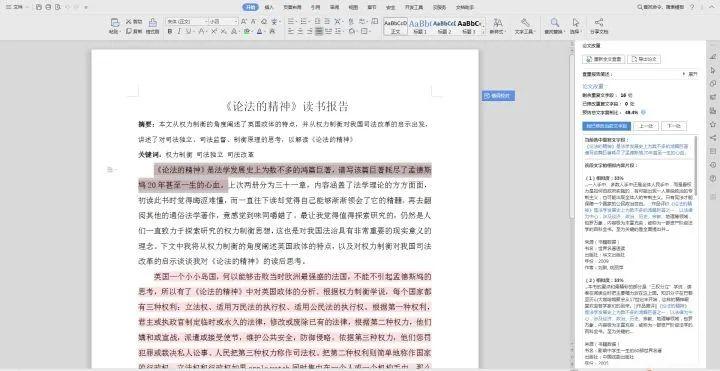This screenshot has width=720, height=371.
Task: Click the Print icon in quick access bar
Action: pos(48,7)
